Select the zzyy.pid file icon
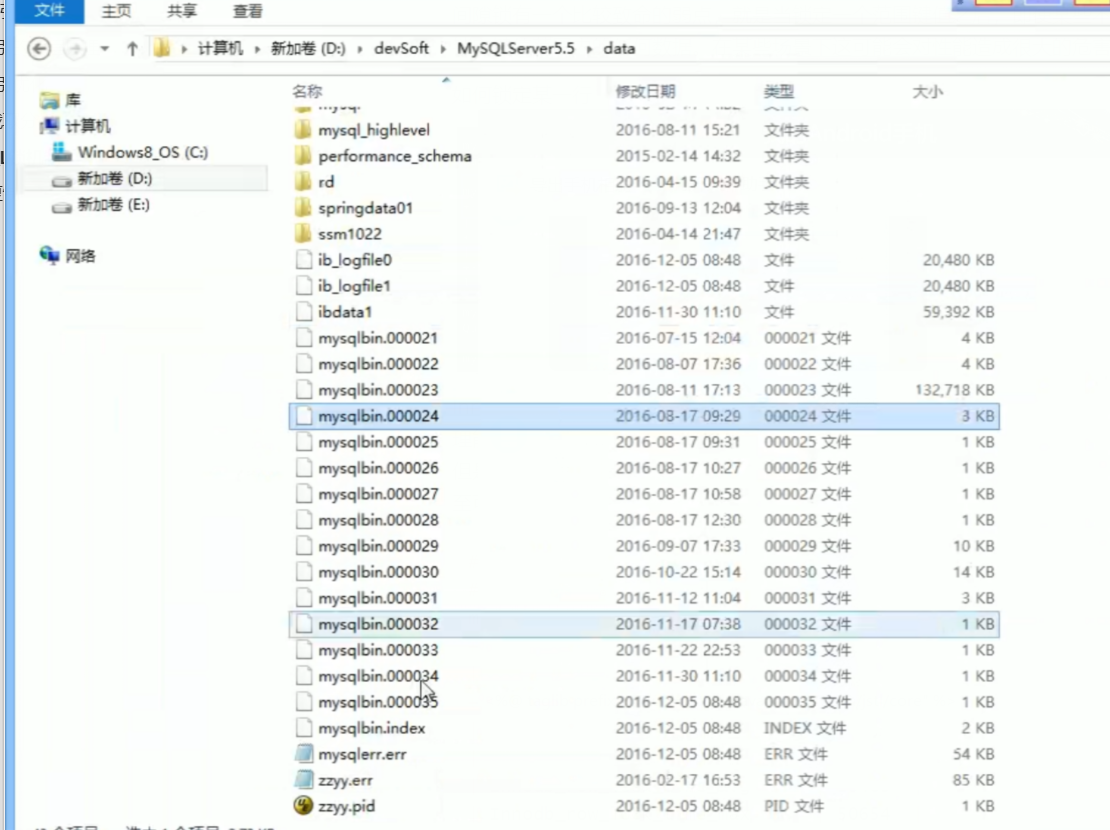Viewport: 1110px width, 830px height. (304, 806)
